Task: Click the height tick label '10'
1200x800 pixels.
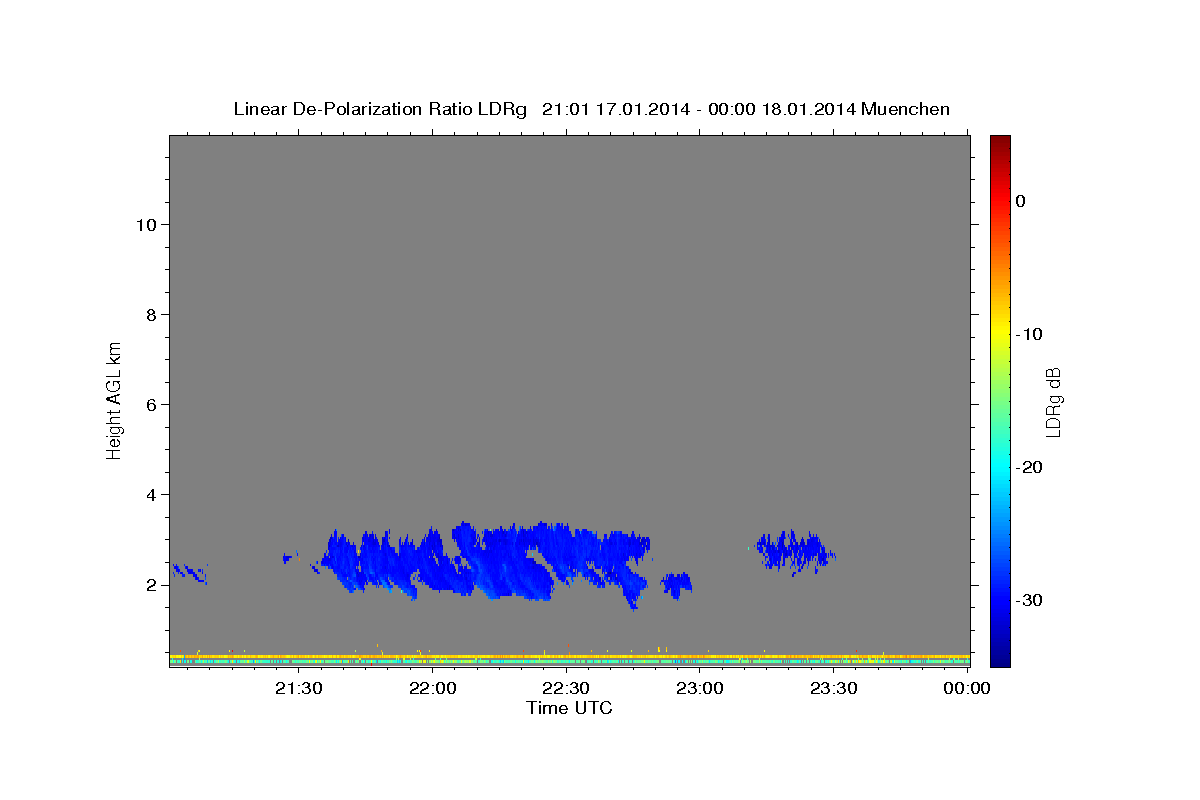Action: point(146,224)
